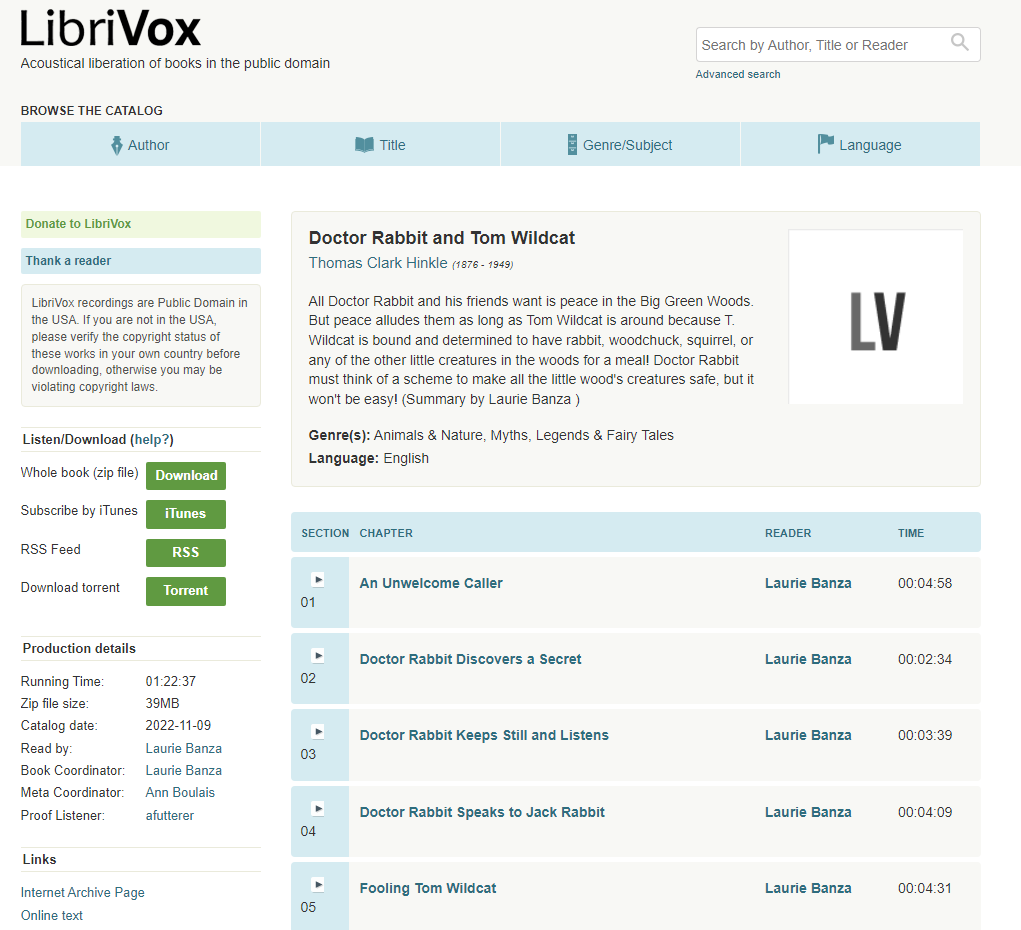This screenshot has height=930, width=1021.
Task: Browse the catalog by Language
Action: 860,145
